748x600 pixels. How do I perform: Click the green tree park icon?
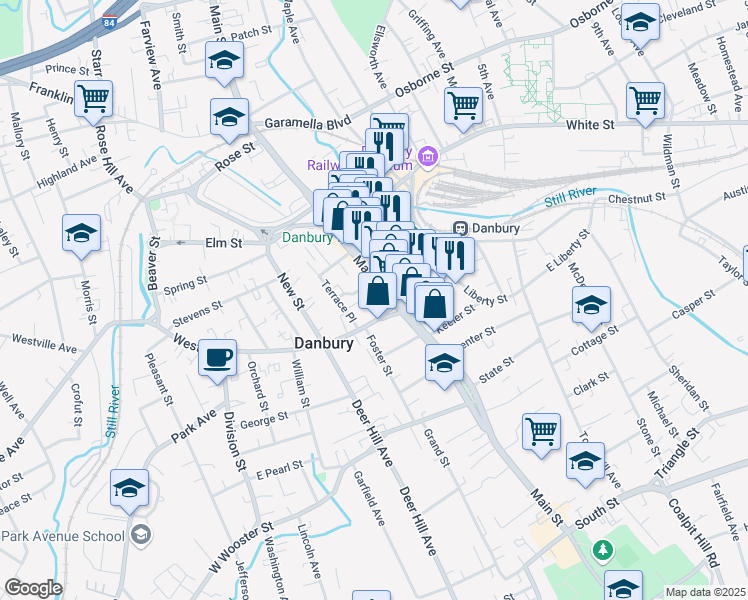click(603, 550)
